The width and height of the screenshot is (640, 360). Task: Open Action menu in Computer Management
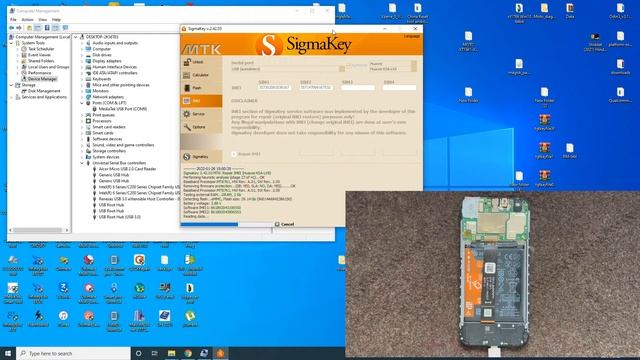pos(27,20)
